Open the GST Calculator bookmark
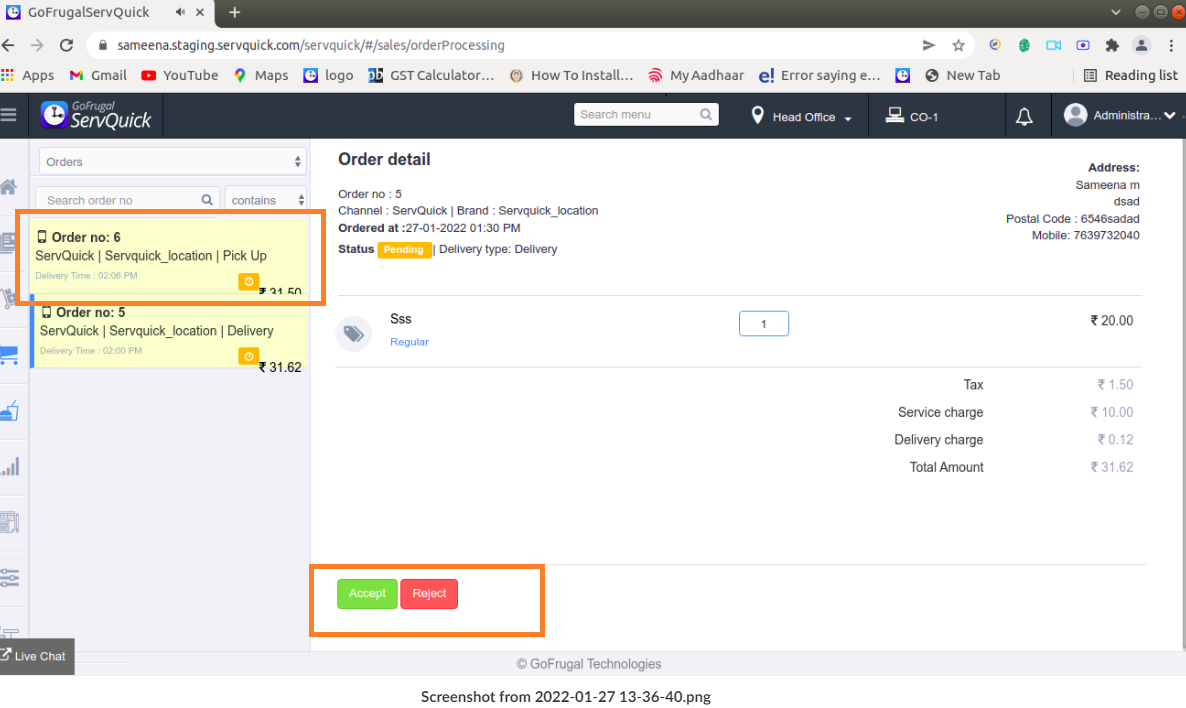1186x708 pixels. [x=431, y=75]
